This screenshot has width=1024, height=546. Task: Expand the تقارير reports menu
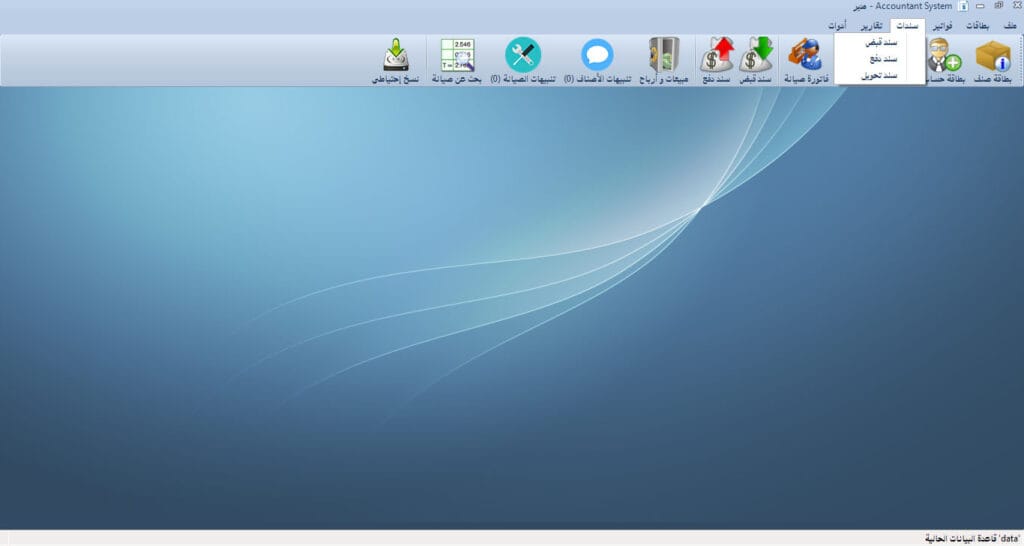[871, 25]
